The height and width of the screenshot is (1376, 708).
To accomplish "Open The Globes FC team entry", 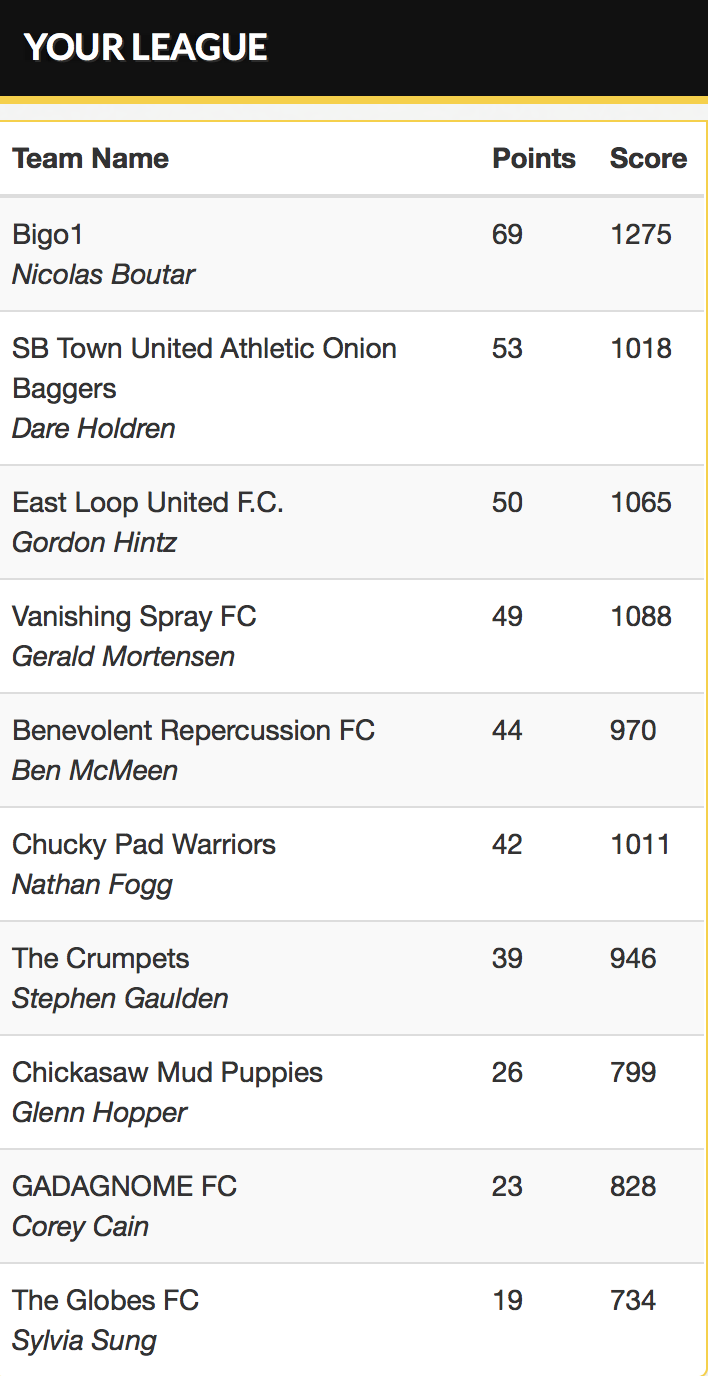I will (x=105, y=1300).
